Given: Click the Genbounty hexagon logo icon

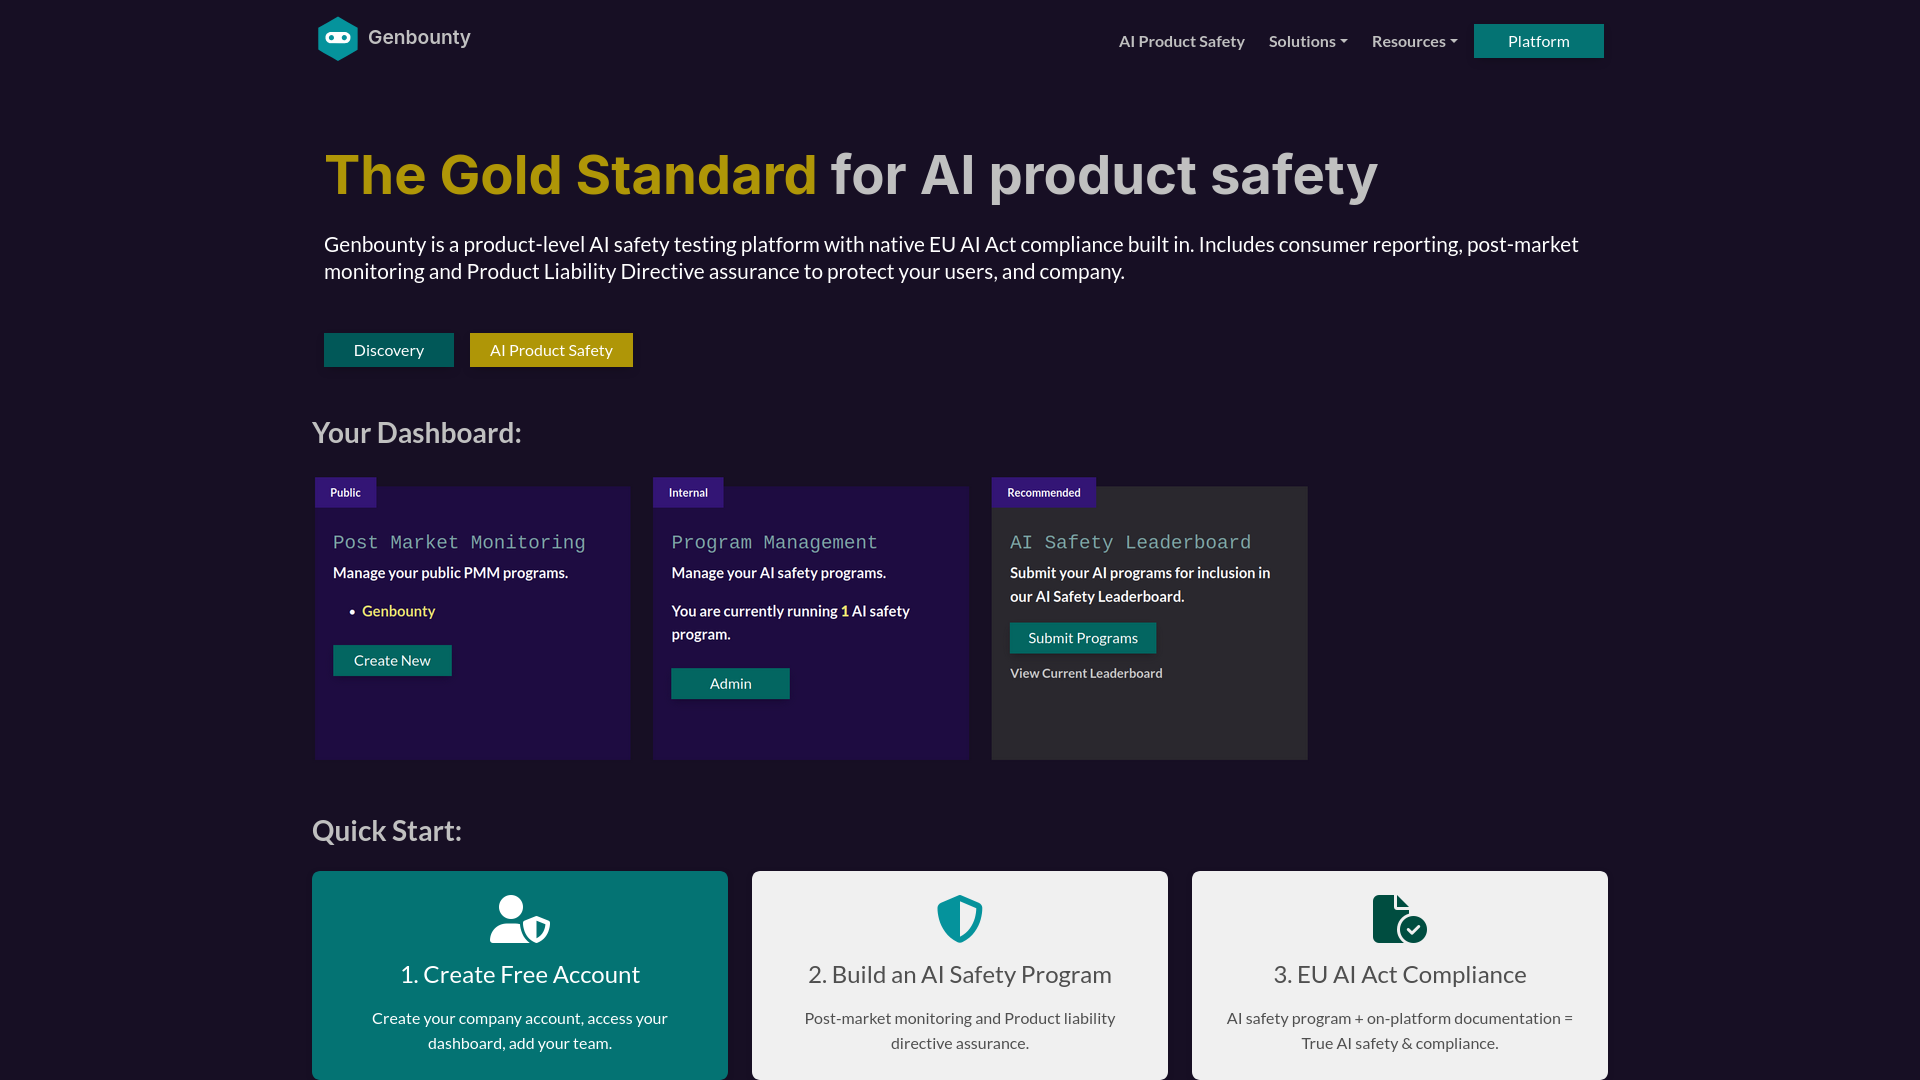Looking at the screenshot, I should click(338, 39).
